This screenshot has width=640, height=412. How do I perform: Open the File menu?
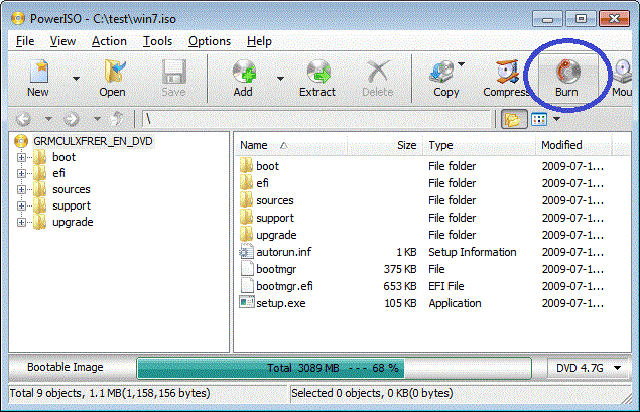[25, 41]
